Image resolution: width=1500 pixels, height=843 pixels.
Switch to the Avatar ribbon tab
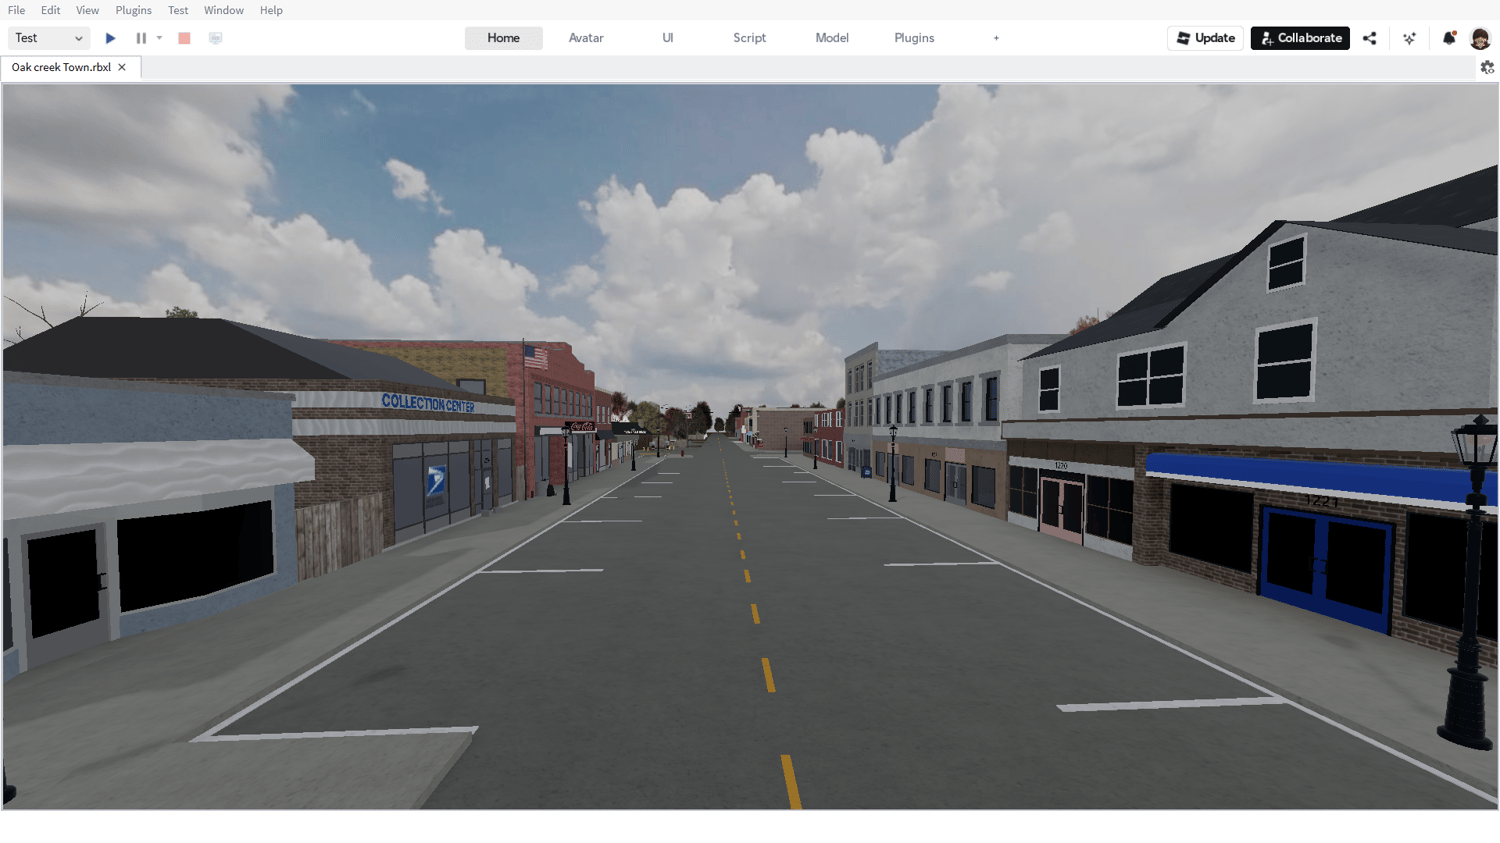tap(585, 37)
